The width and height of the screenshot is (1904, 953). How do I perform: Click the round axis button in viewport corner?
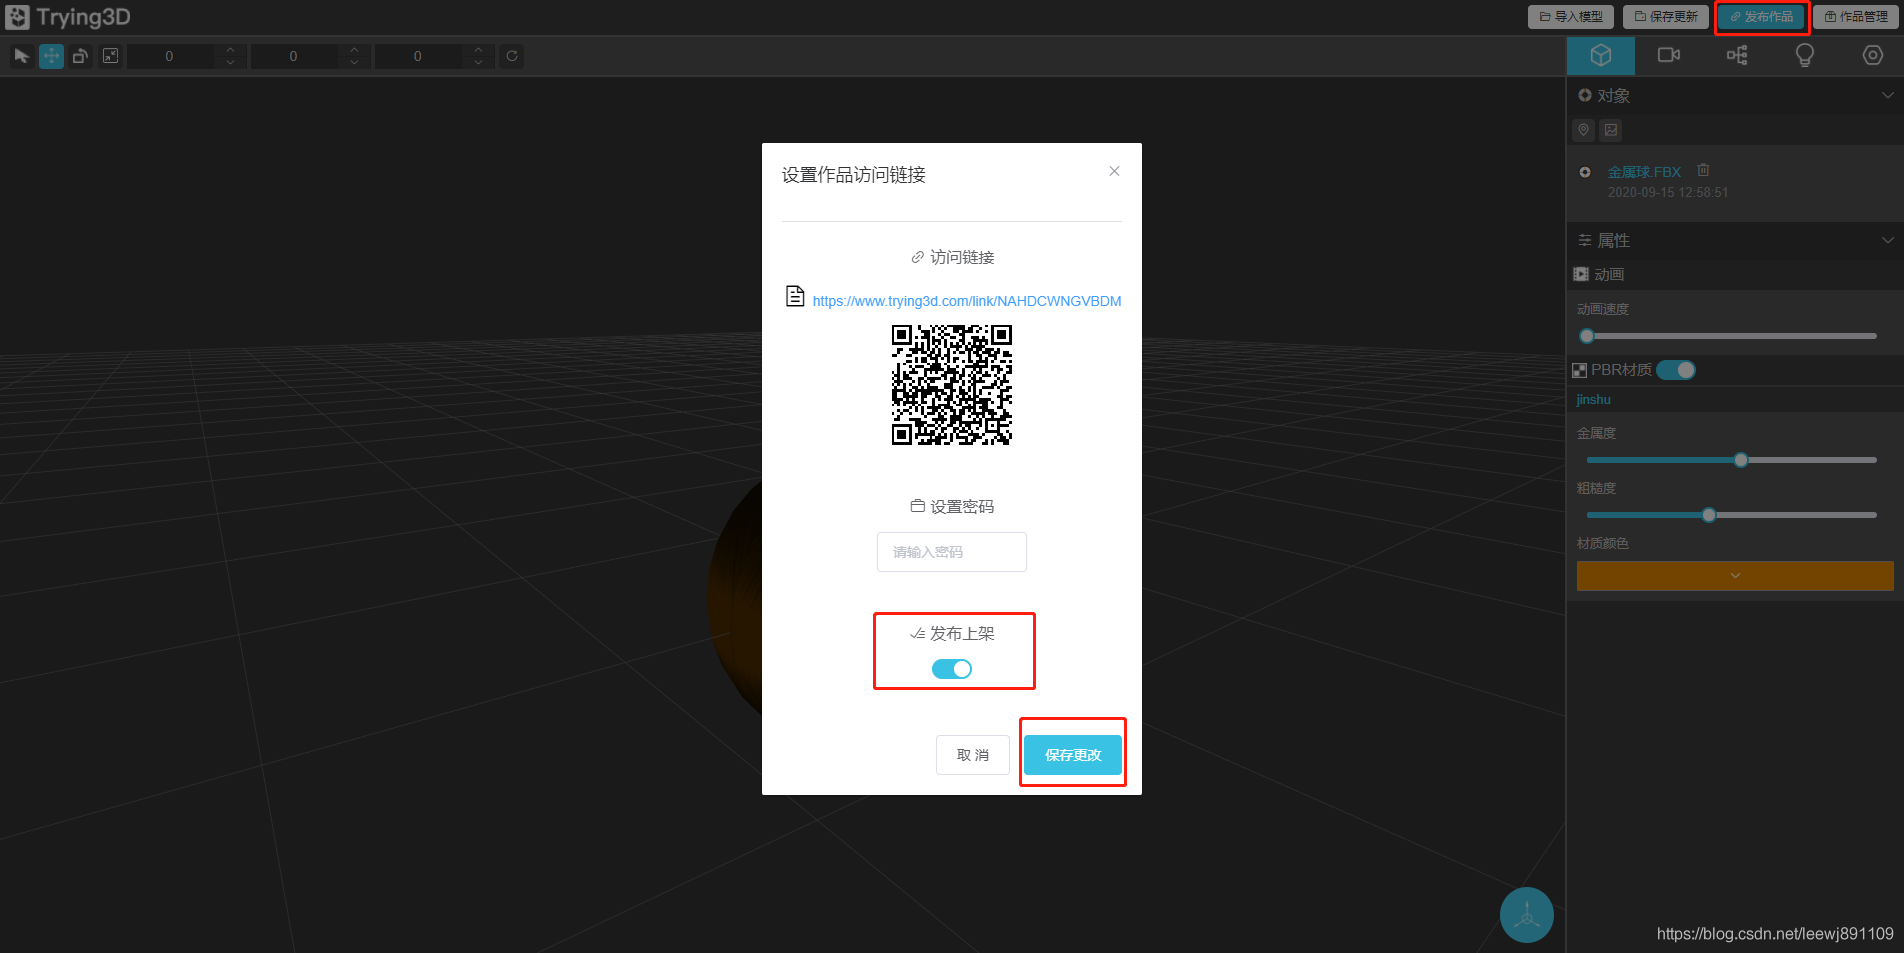[x=1527, y=915]
